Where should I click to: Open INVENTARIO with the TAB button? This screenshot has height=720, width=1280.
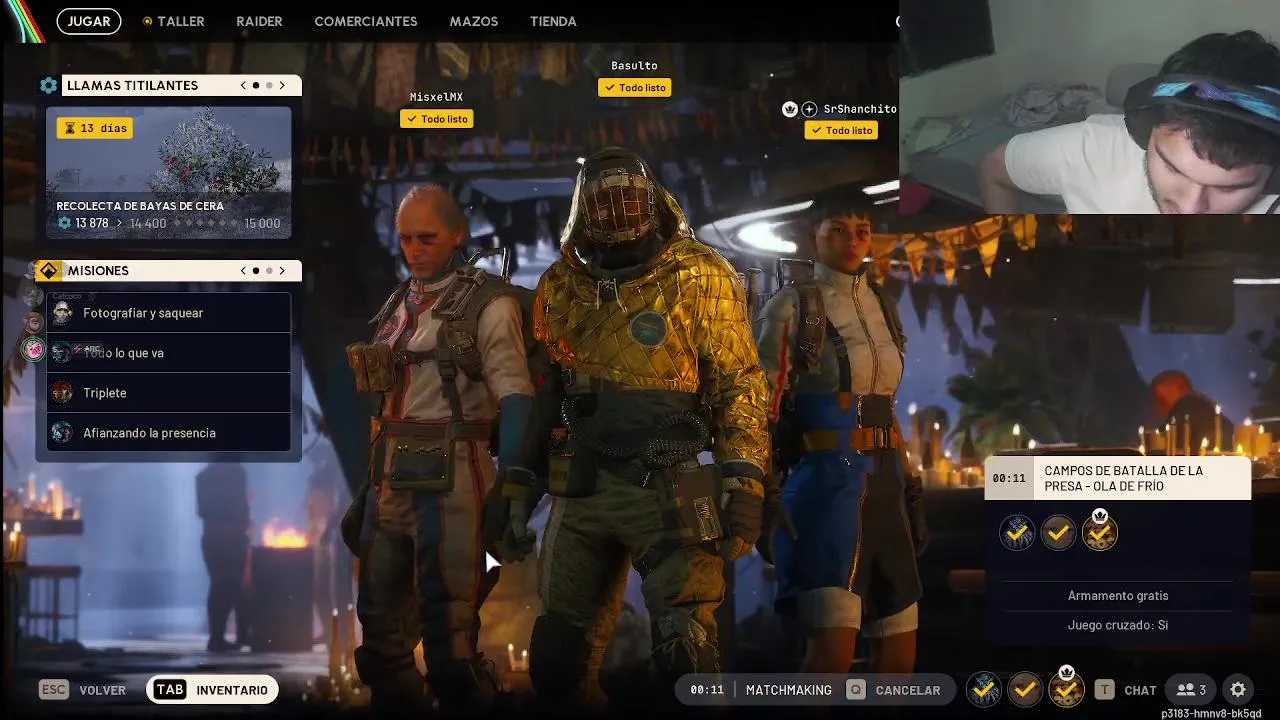click(212, 690)
